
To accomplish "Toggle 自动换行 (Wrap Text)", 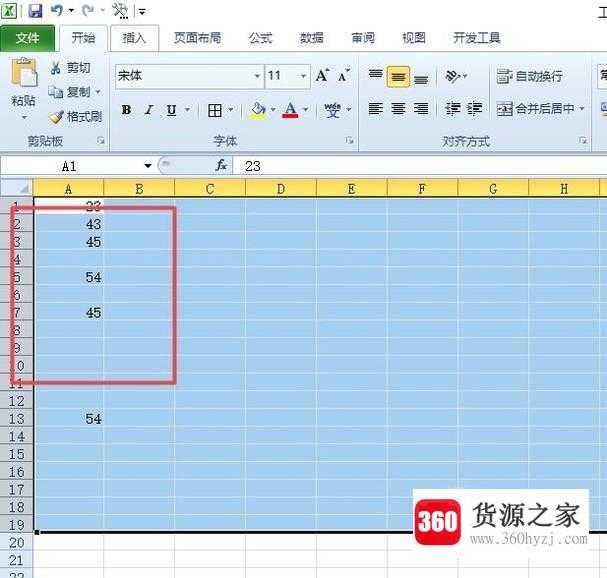I will point(530,76).
